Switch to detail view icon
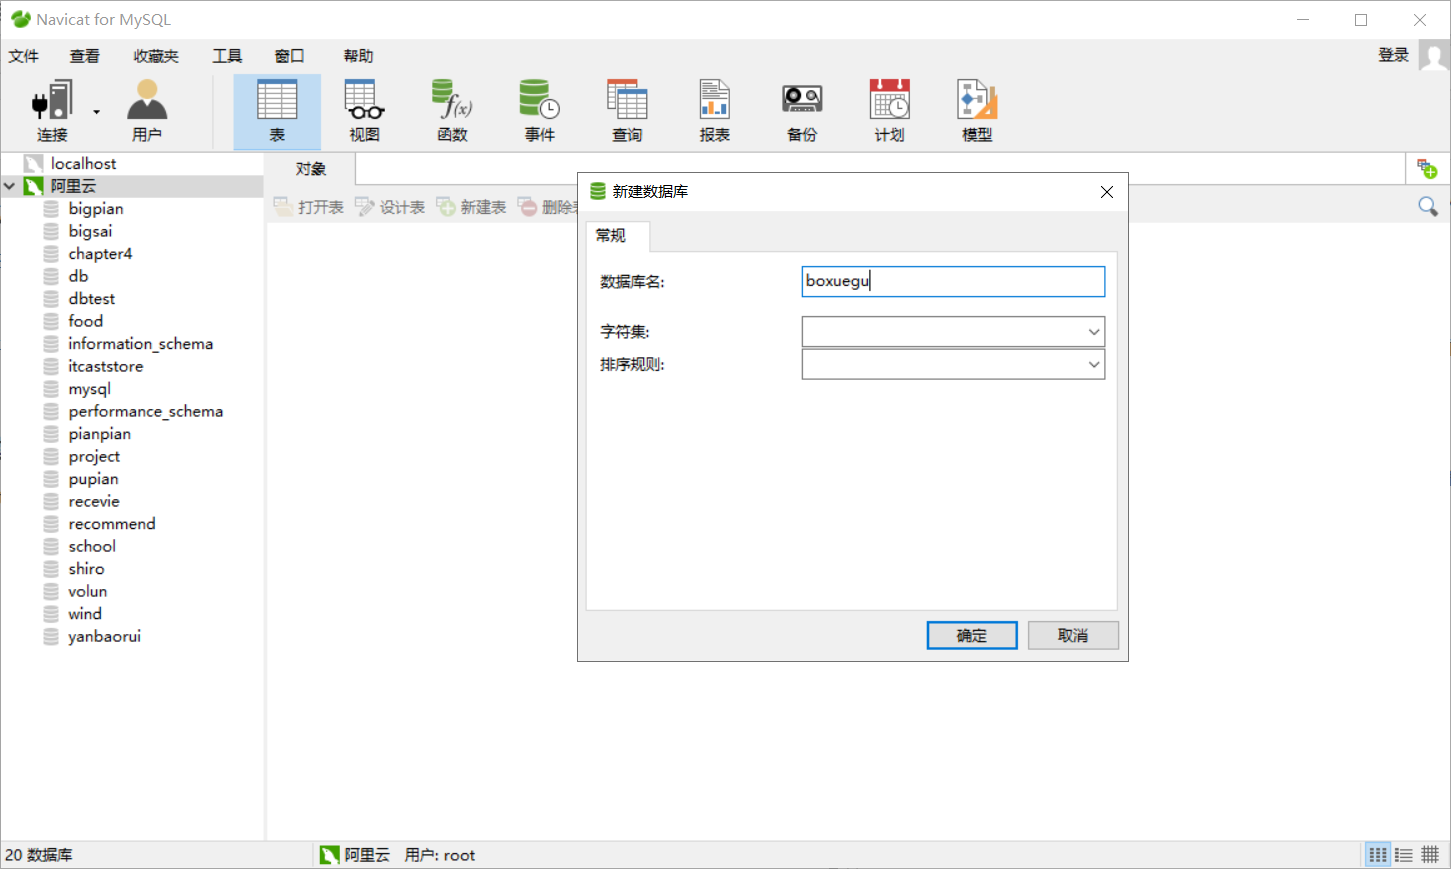Image resolution: width=1451 pixels, height=869 pixels. click(x=1404, y=855)
